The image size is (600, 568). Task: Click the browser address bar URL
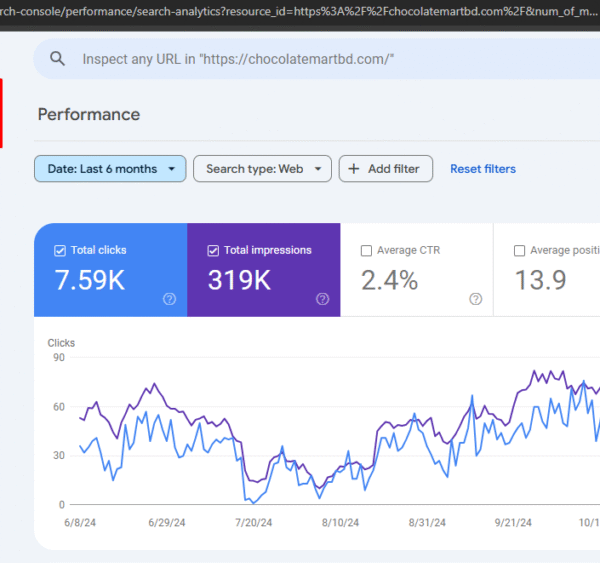pyautogui.click(x=300, y=11)
